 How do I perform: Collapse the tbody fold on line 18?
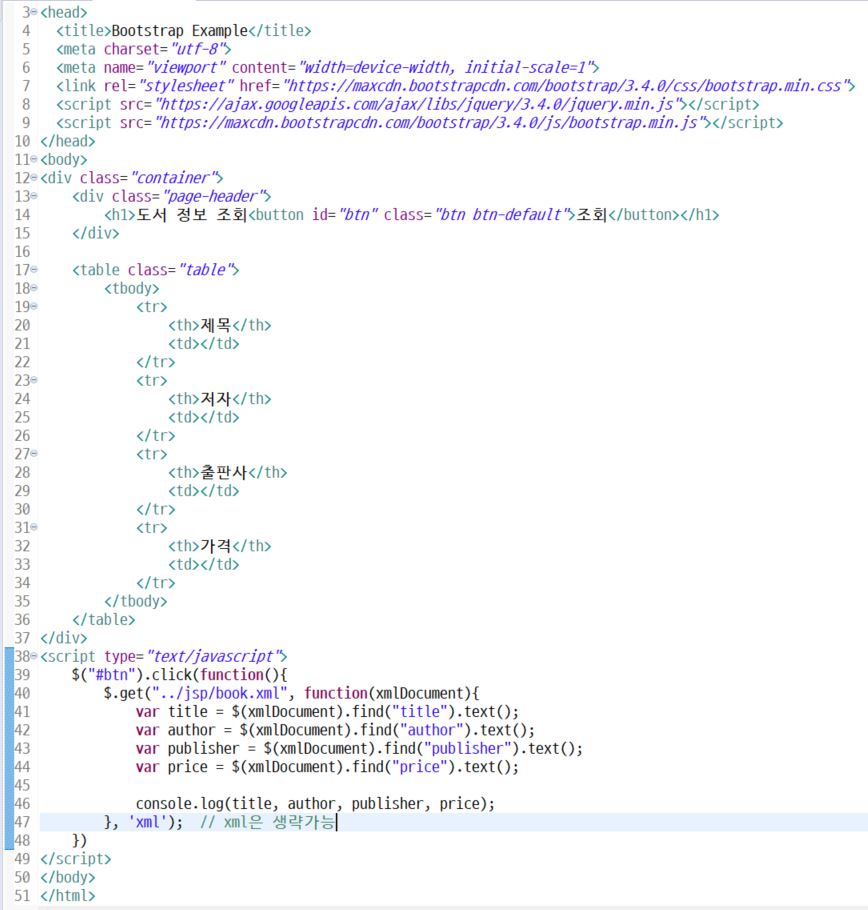pyautogui.click(x=34, y=288)
